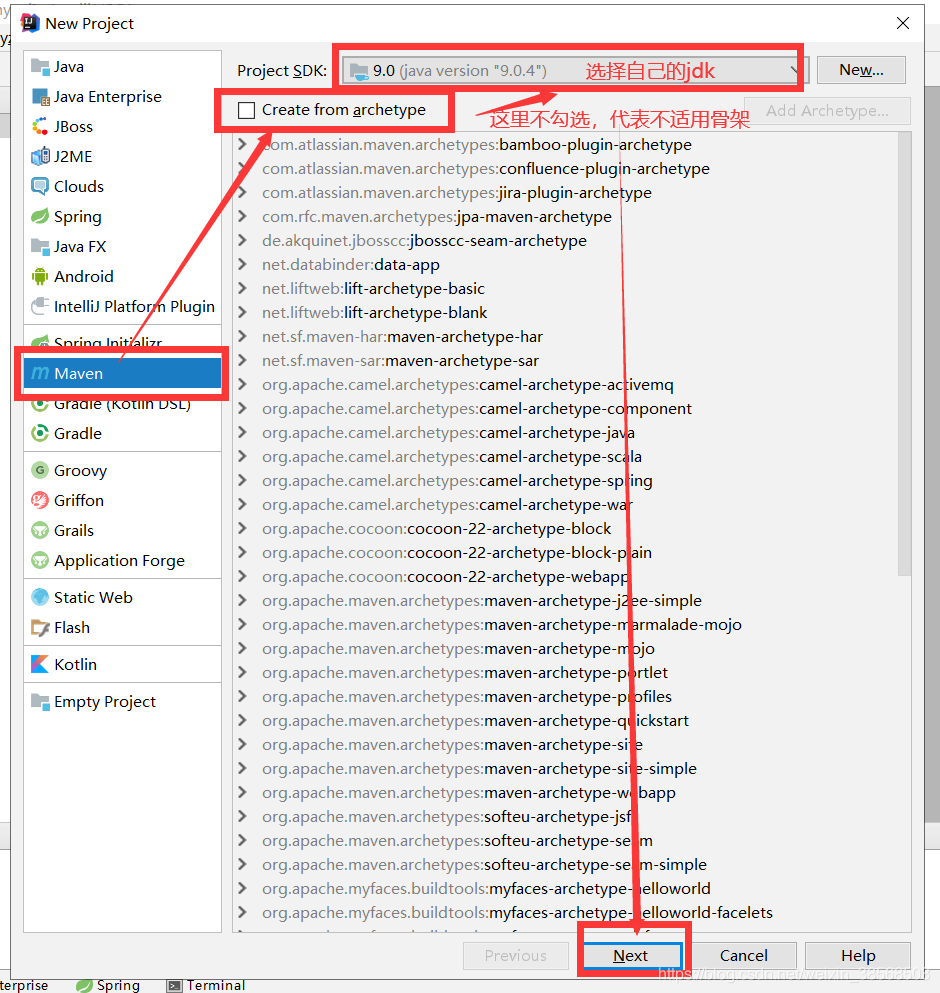Image resolution: width=940 pixels, height=993 pixels.
Task: Expand the confluence-plugin-archetype node
Action: [242, 168]
